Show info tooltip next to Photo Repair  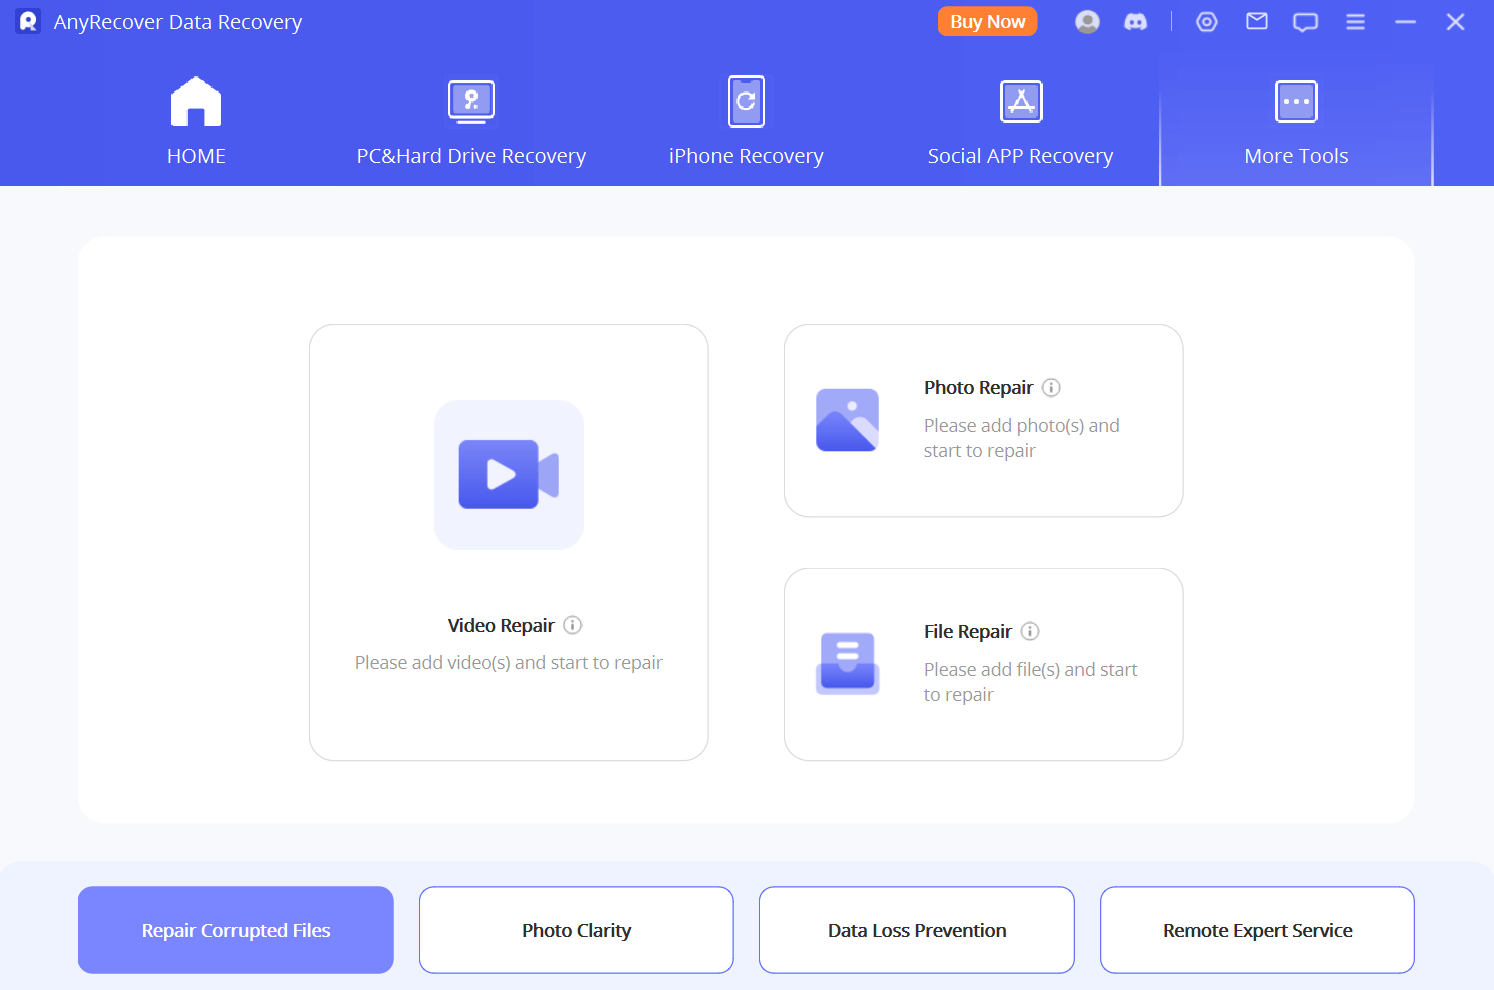click(1051, 387)
